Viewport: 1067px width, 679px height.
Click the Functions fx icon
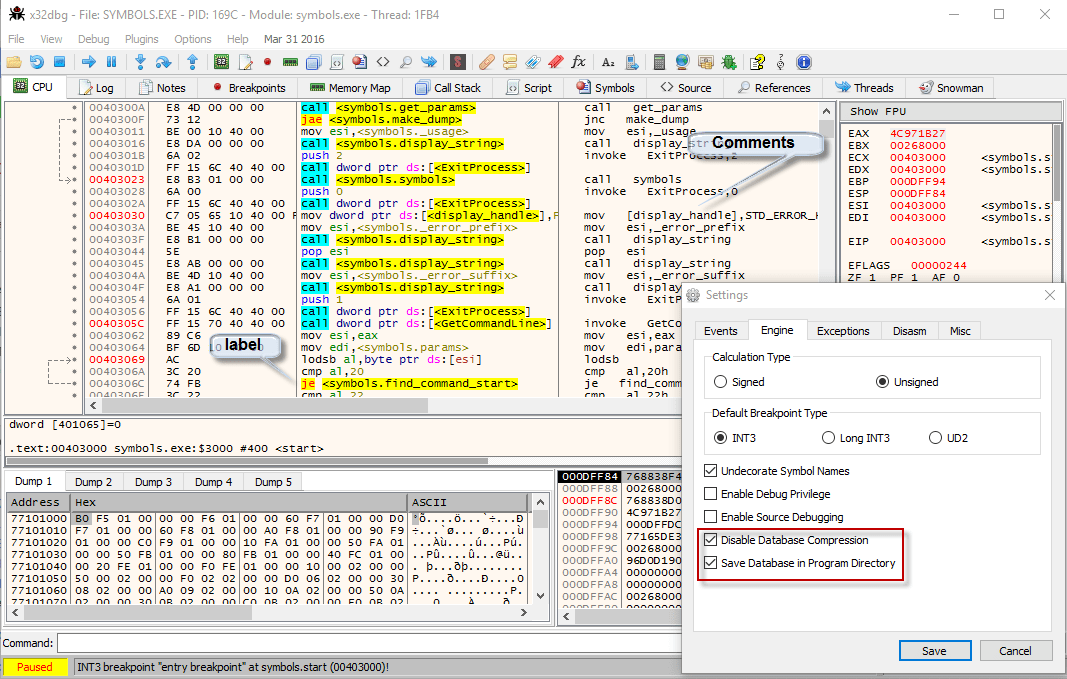pos(578,62)
